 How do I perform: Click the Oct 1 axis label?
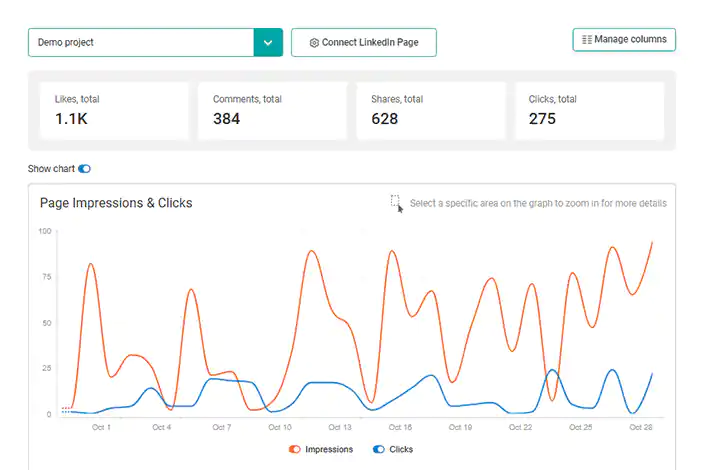point(101,427)
